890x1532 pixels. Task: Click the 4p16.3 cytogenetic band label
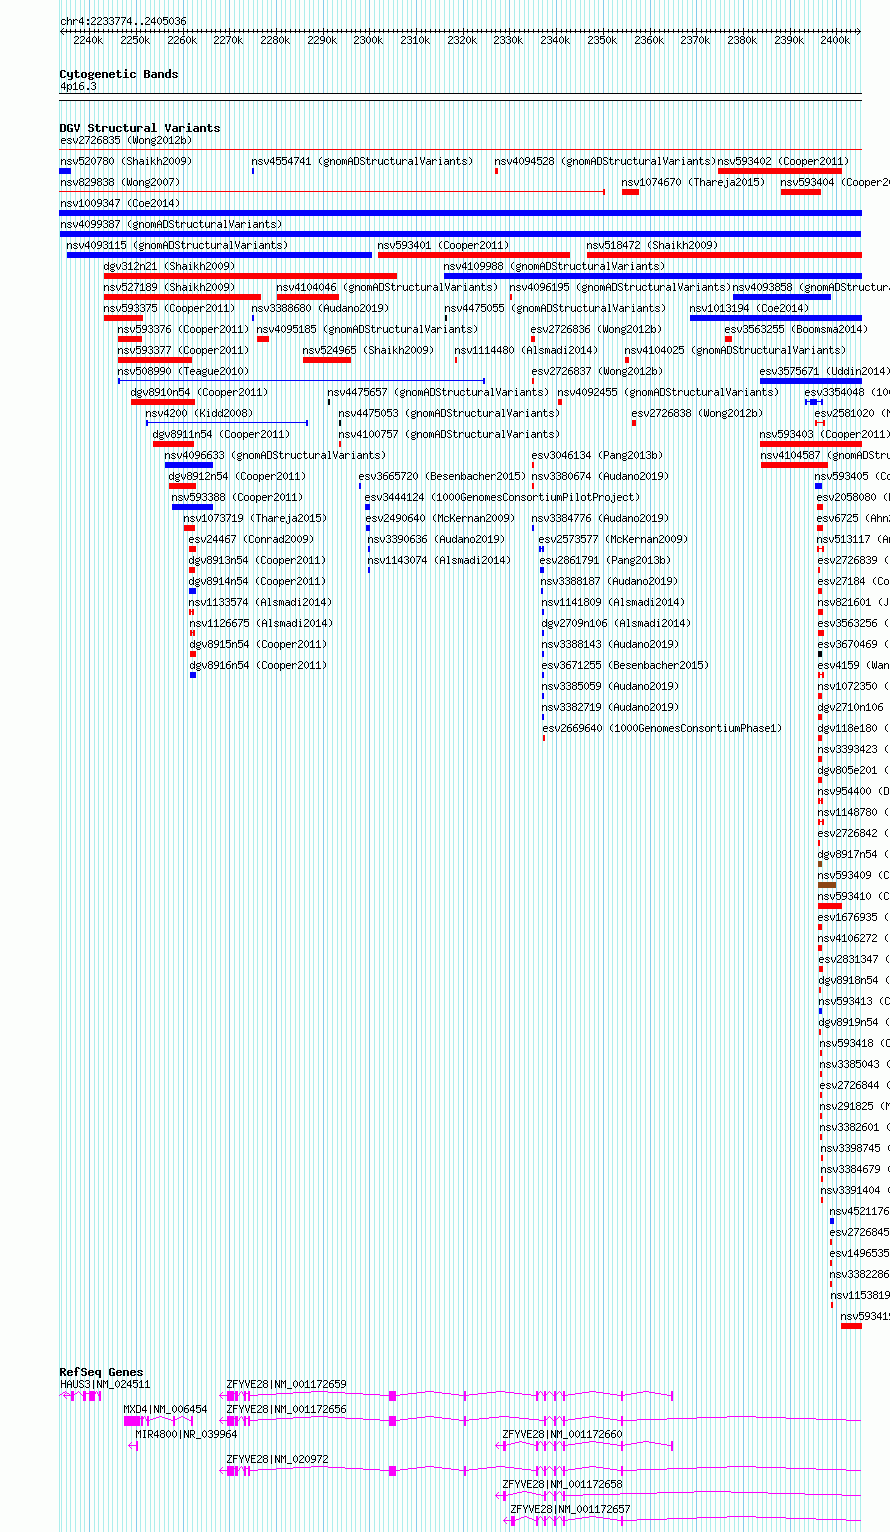tap(78, 87)
